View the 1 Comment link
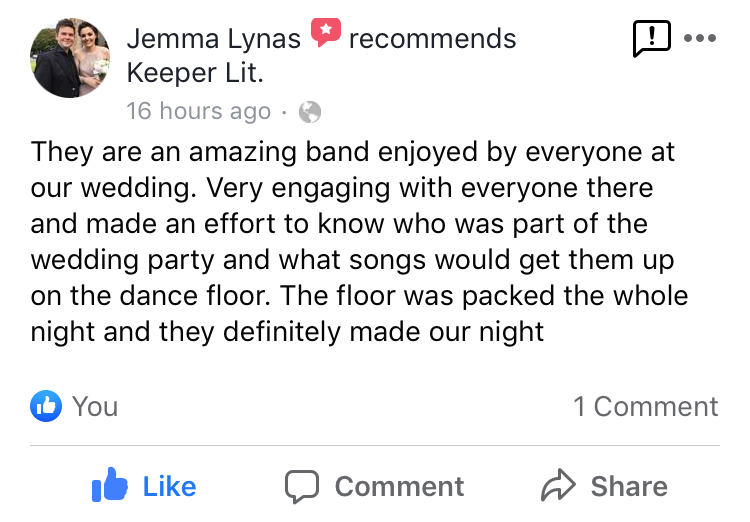750x522 pixels. pos(645,406)
